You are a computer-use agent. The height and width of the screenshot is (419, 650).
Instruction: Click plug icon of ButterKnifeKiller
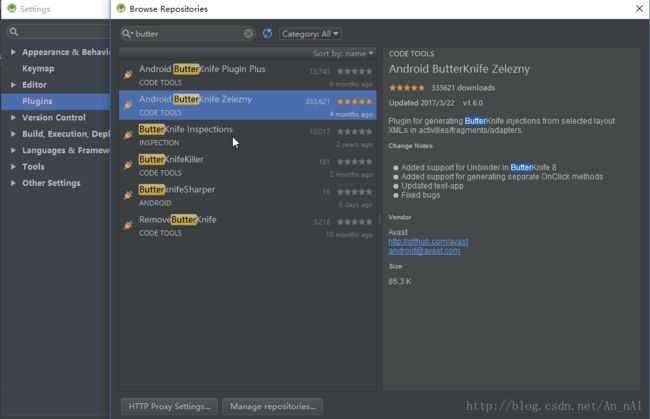[128, 165]
